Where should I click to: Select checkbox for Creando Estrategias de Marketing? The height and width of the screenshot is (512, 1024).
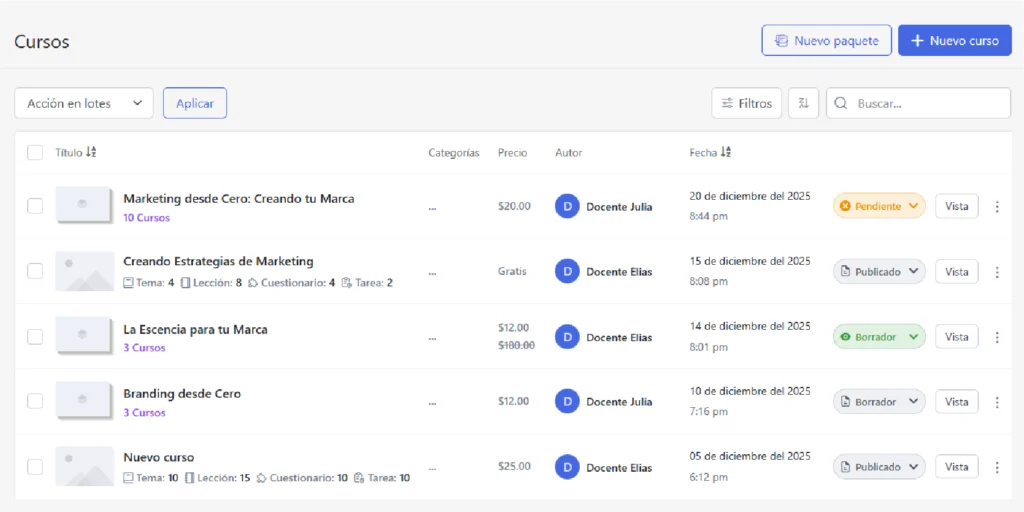pos(35,271)
